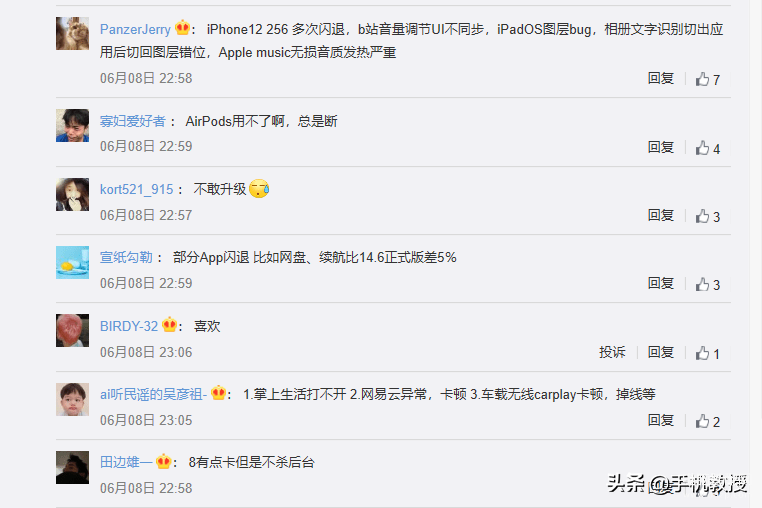Click the crown badge beside PanzerJerry

[x=182, y=28]
